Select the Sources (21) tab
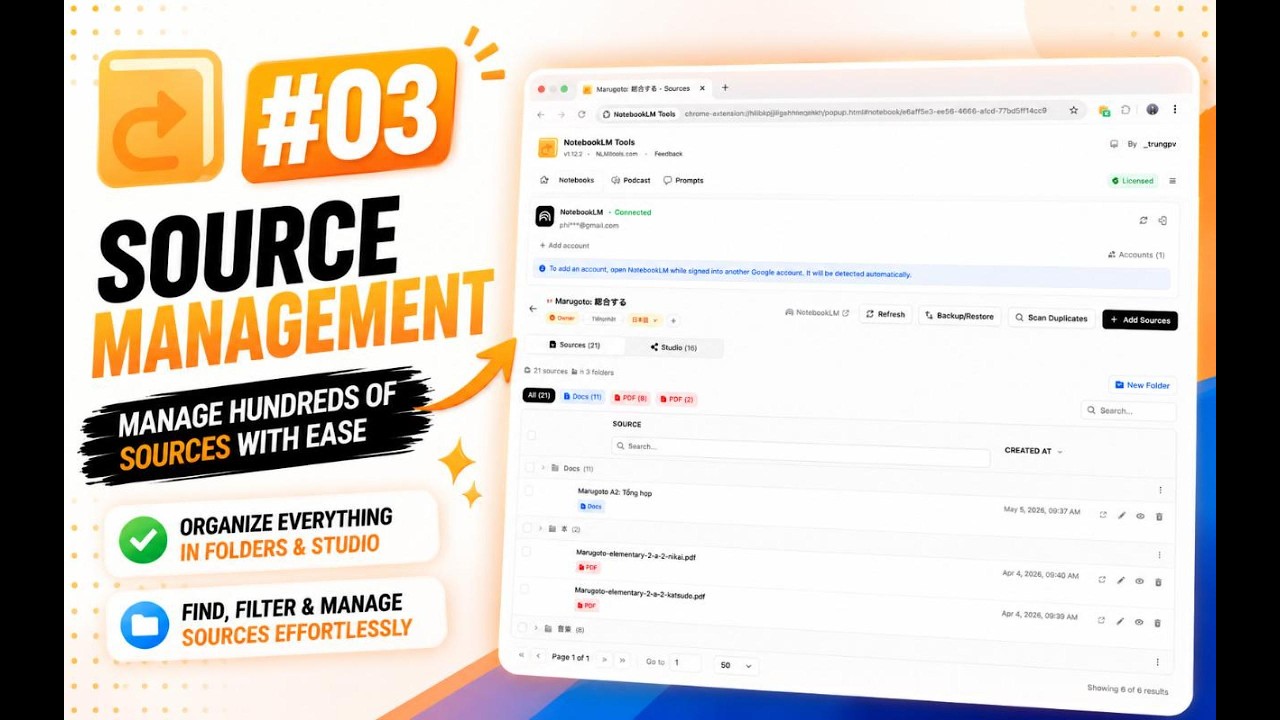 pos(575,344)
